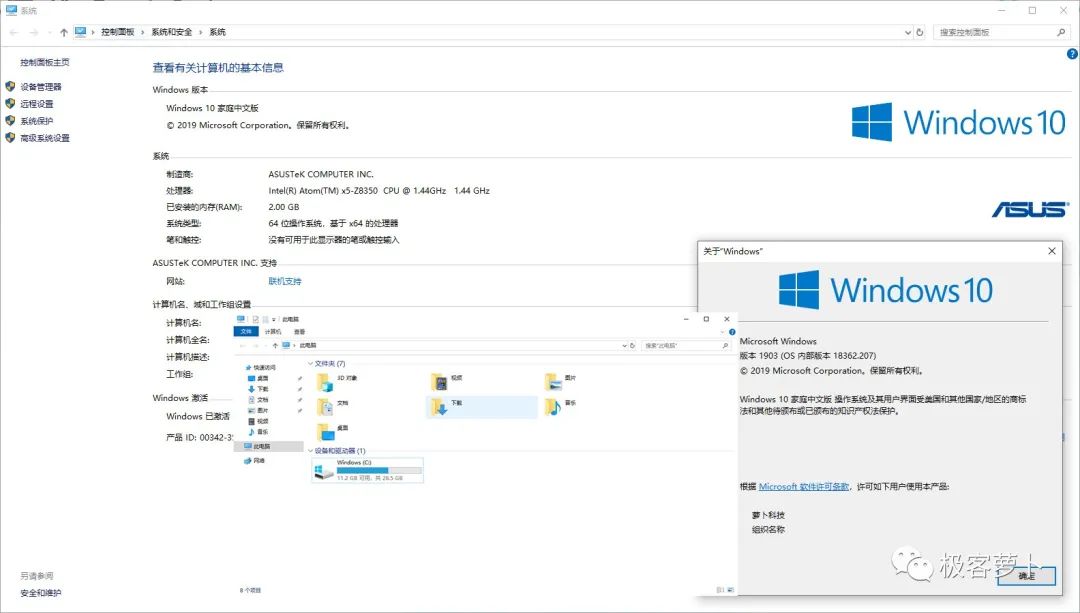Expand the File Explorer ribbon chevron

point(723,332)
